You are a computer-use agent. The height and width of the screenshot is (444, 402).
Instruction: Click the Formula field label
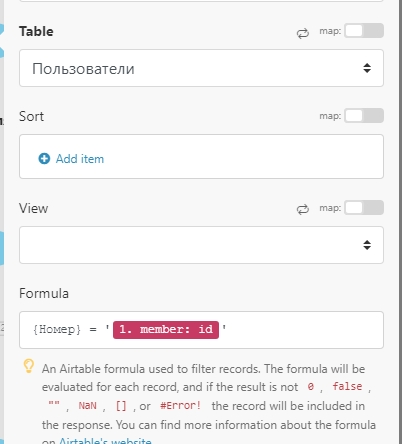tap(44, 293)
